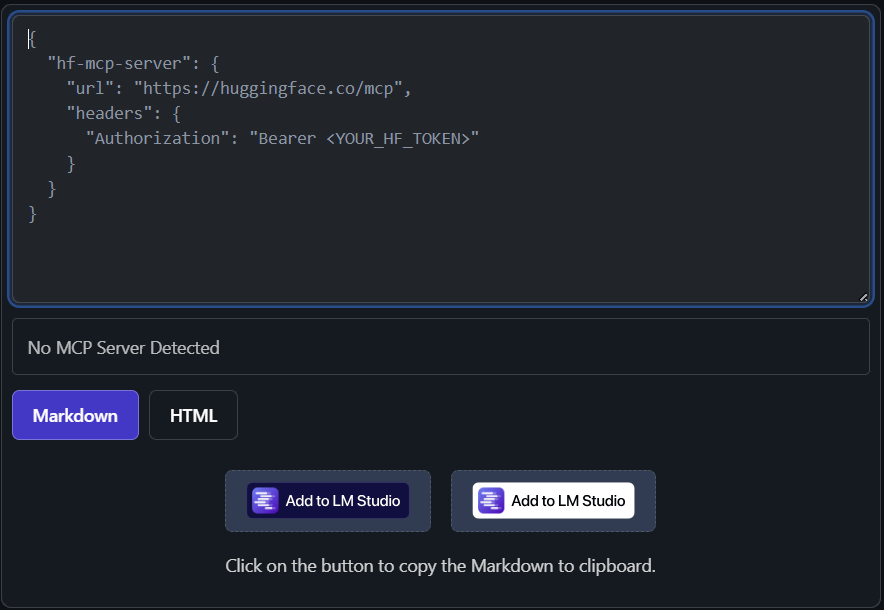Place cursor on the "url" key
The height and width of the screenshot is (610, 884).
click(90, 89)
